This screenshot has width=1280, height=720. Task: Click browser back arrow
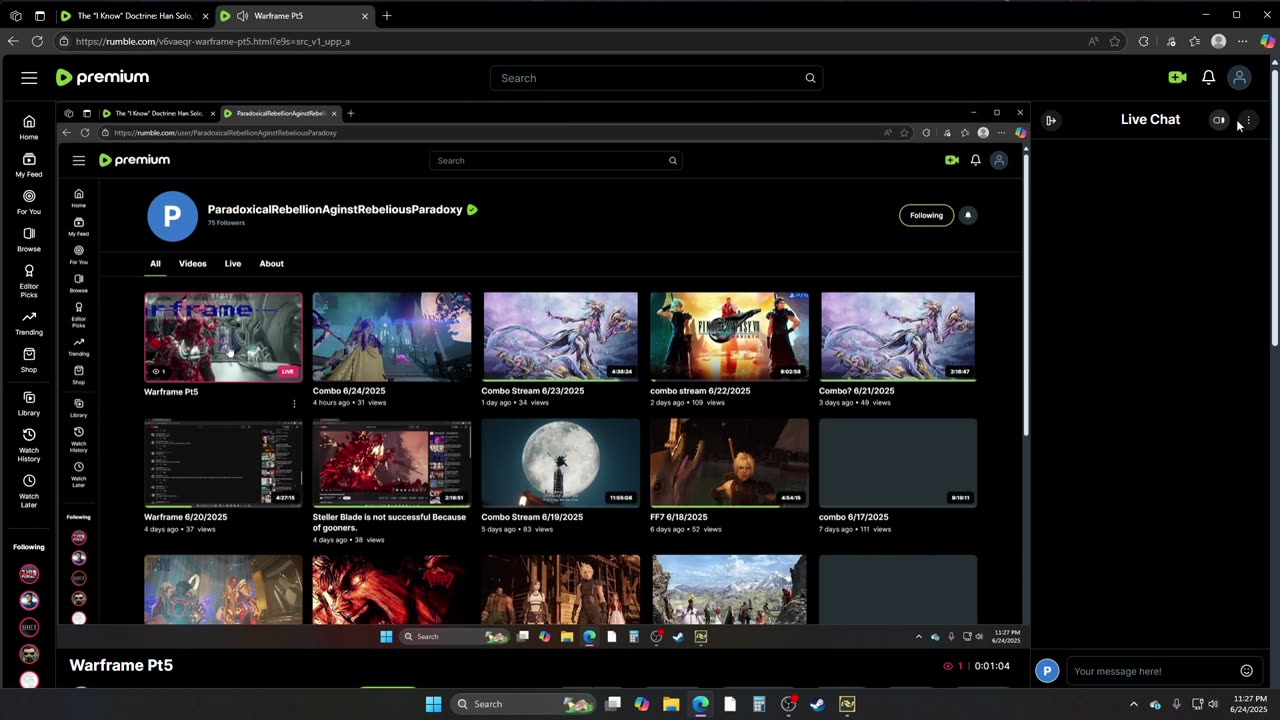(x=13, y=41)
